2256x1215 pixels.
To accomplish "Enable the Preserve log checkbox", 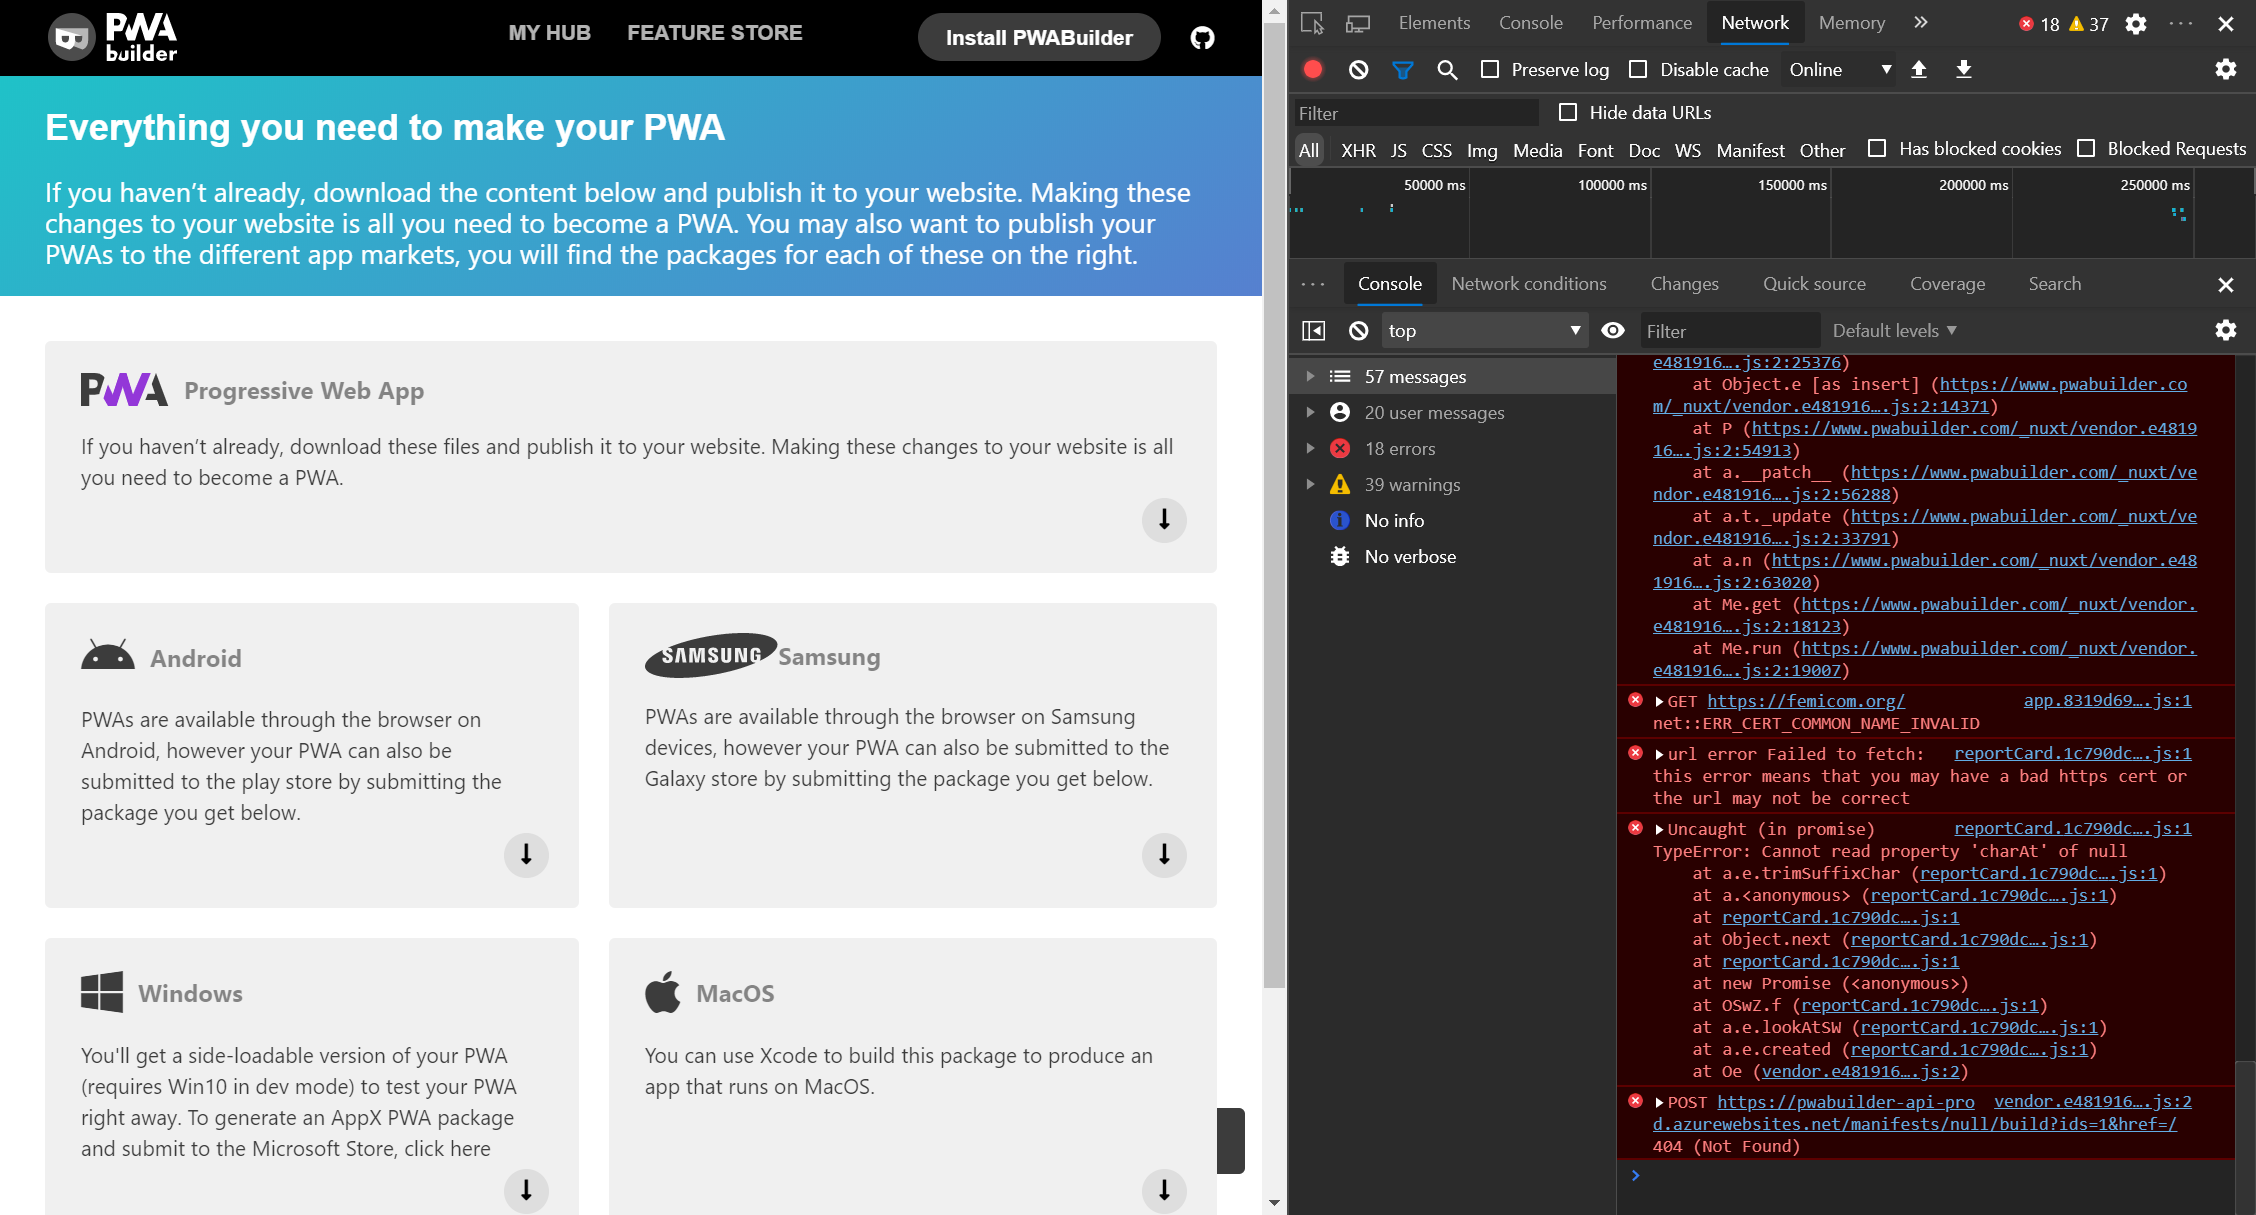I will coord(1490,69).
